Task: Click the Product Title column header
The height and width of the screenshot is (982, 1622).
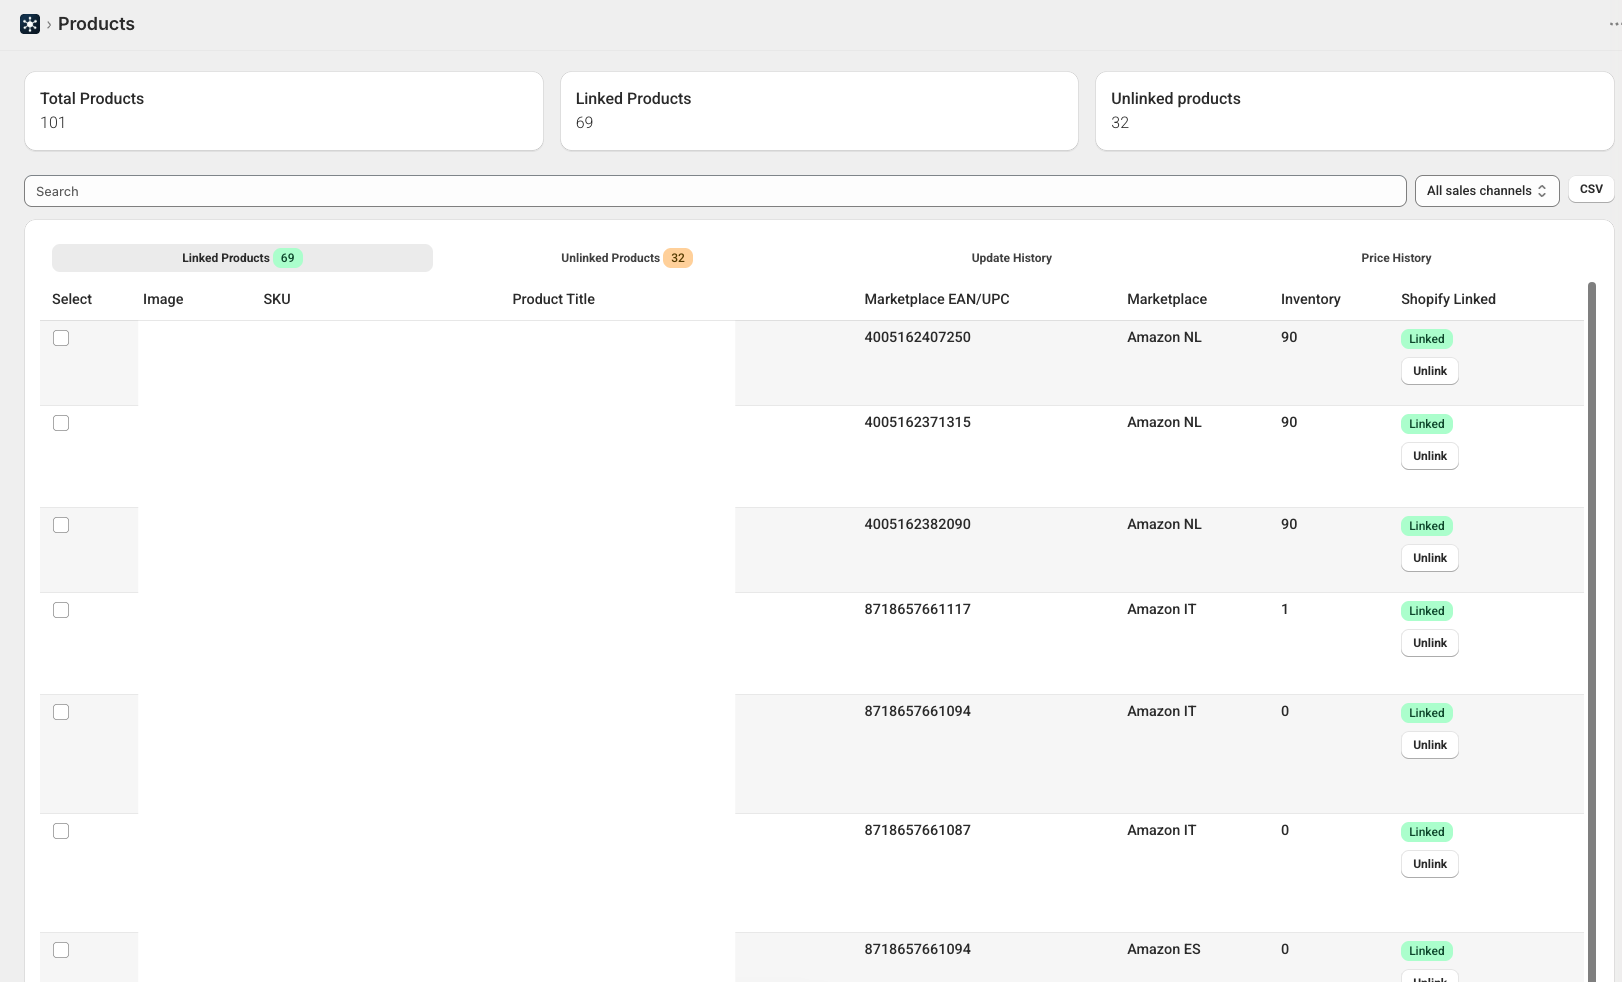Action: pos(553,299)
